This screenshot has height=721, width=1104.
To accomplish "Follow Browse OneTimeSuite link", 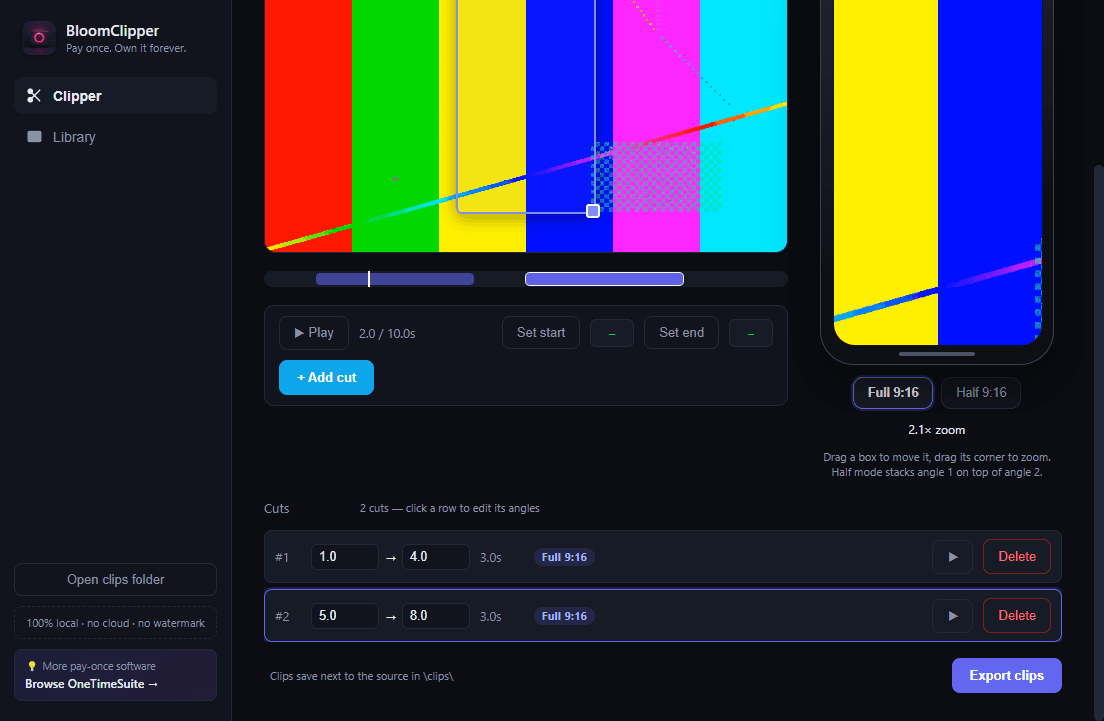I will tap(92, 684).
